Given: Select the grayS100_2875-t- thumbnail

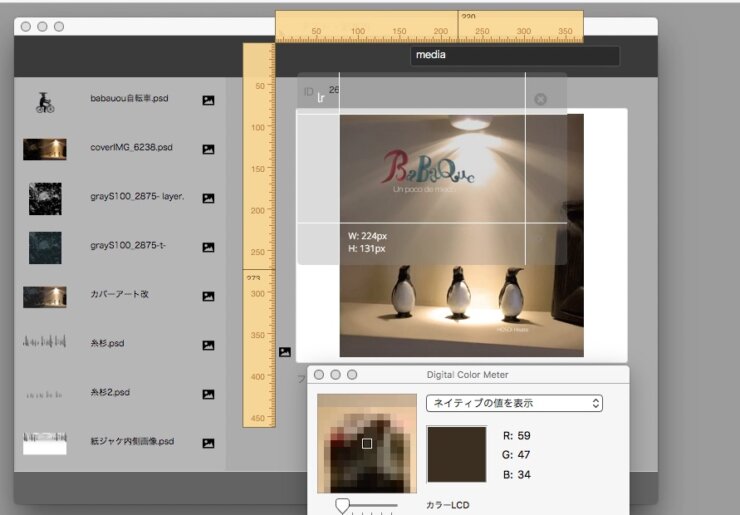Looking at the screenshot, I should click(x=45, y=248).
